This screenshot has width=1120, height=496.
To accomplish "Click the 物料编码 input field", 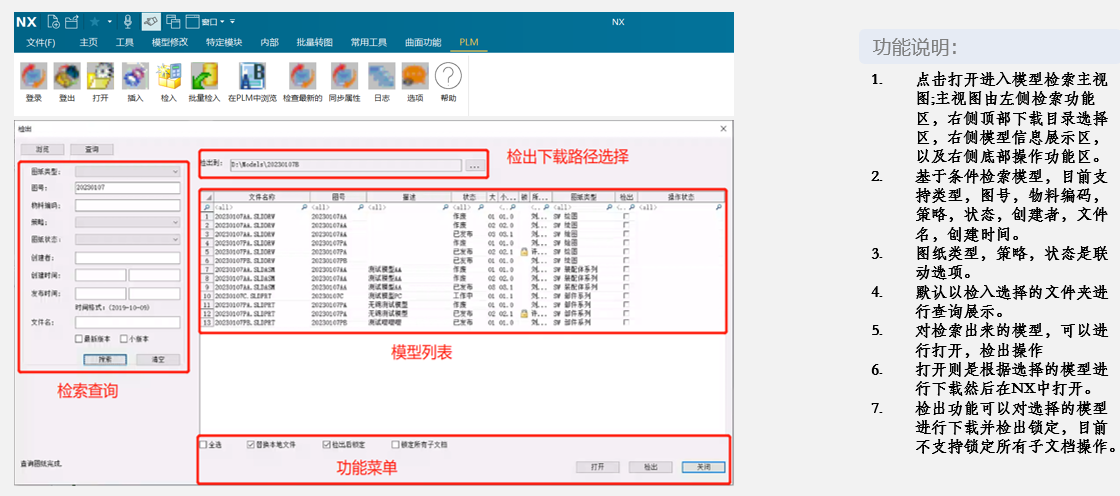I will click(x=128, y=205).
